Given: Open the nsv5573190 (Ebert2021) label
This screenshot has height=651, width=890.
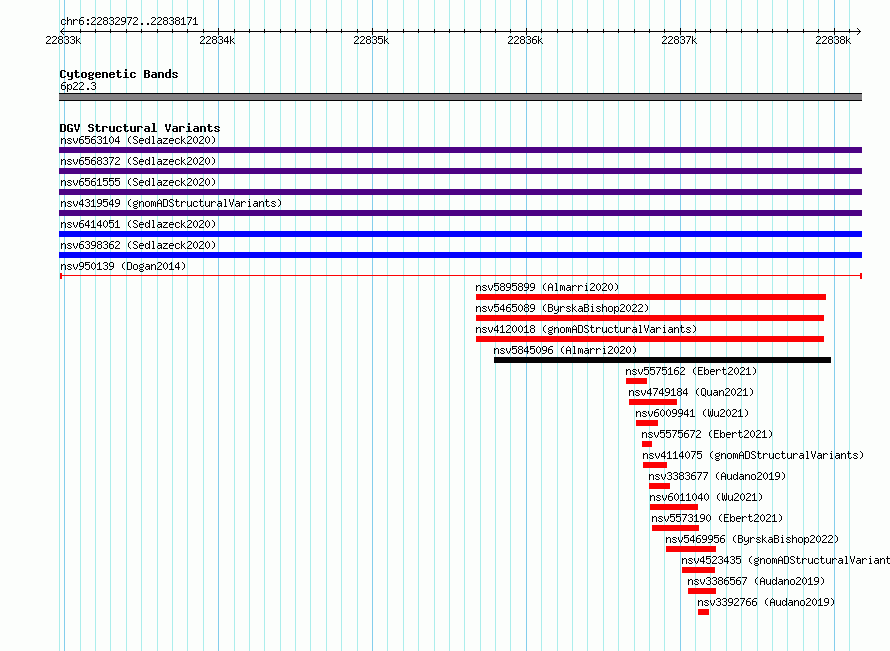Looking at the screenshot, I should coord(717,518).
